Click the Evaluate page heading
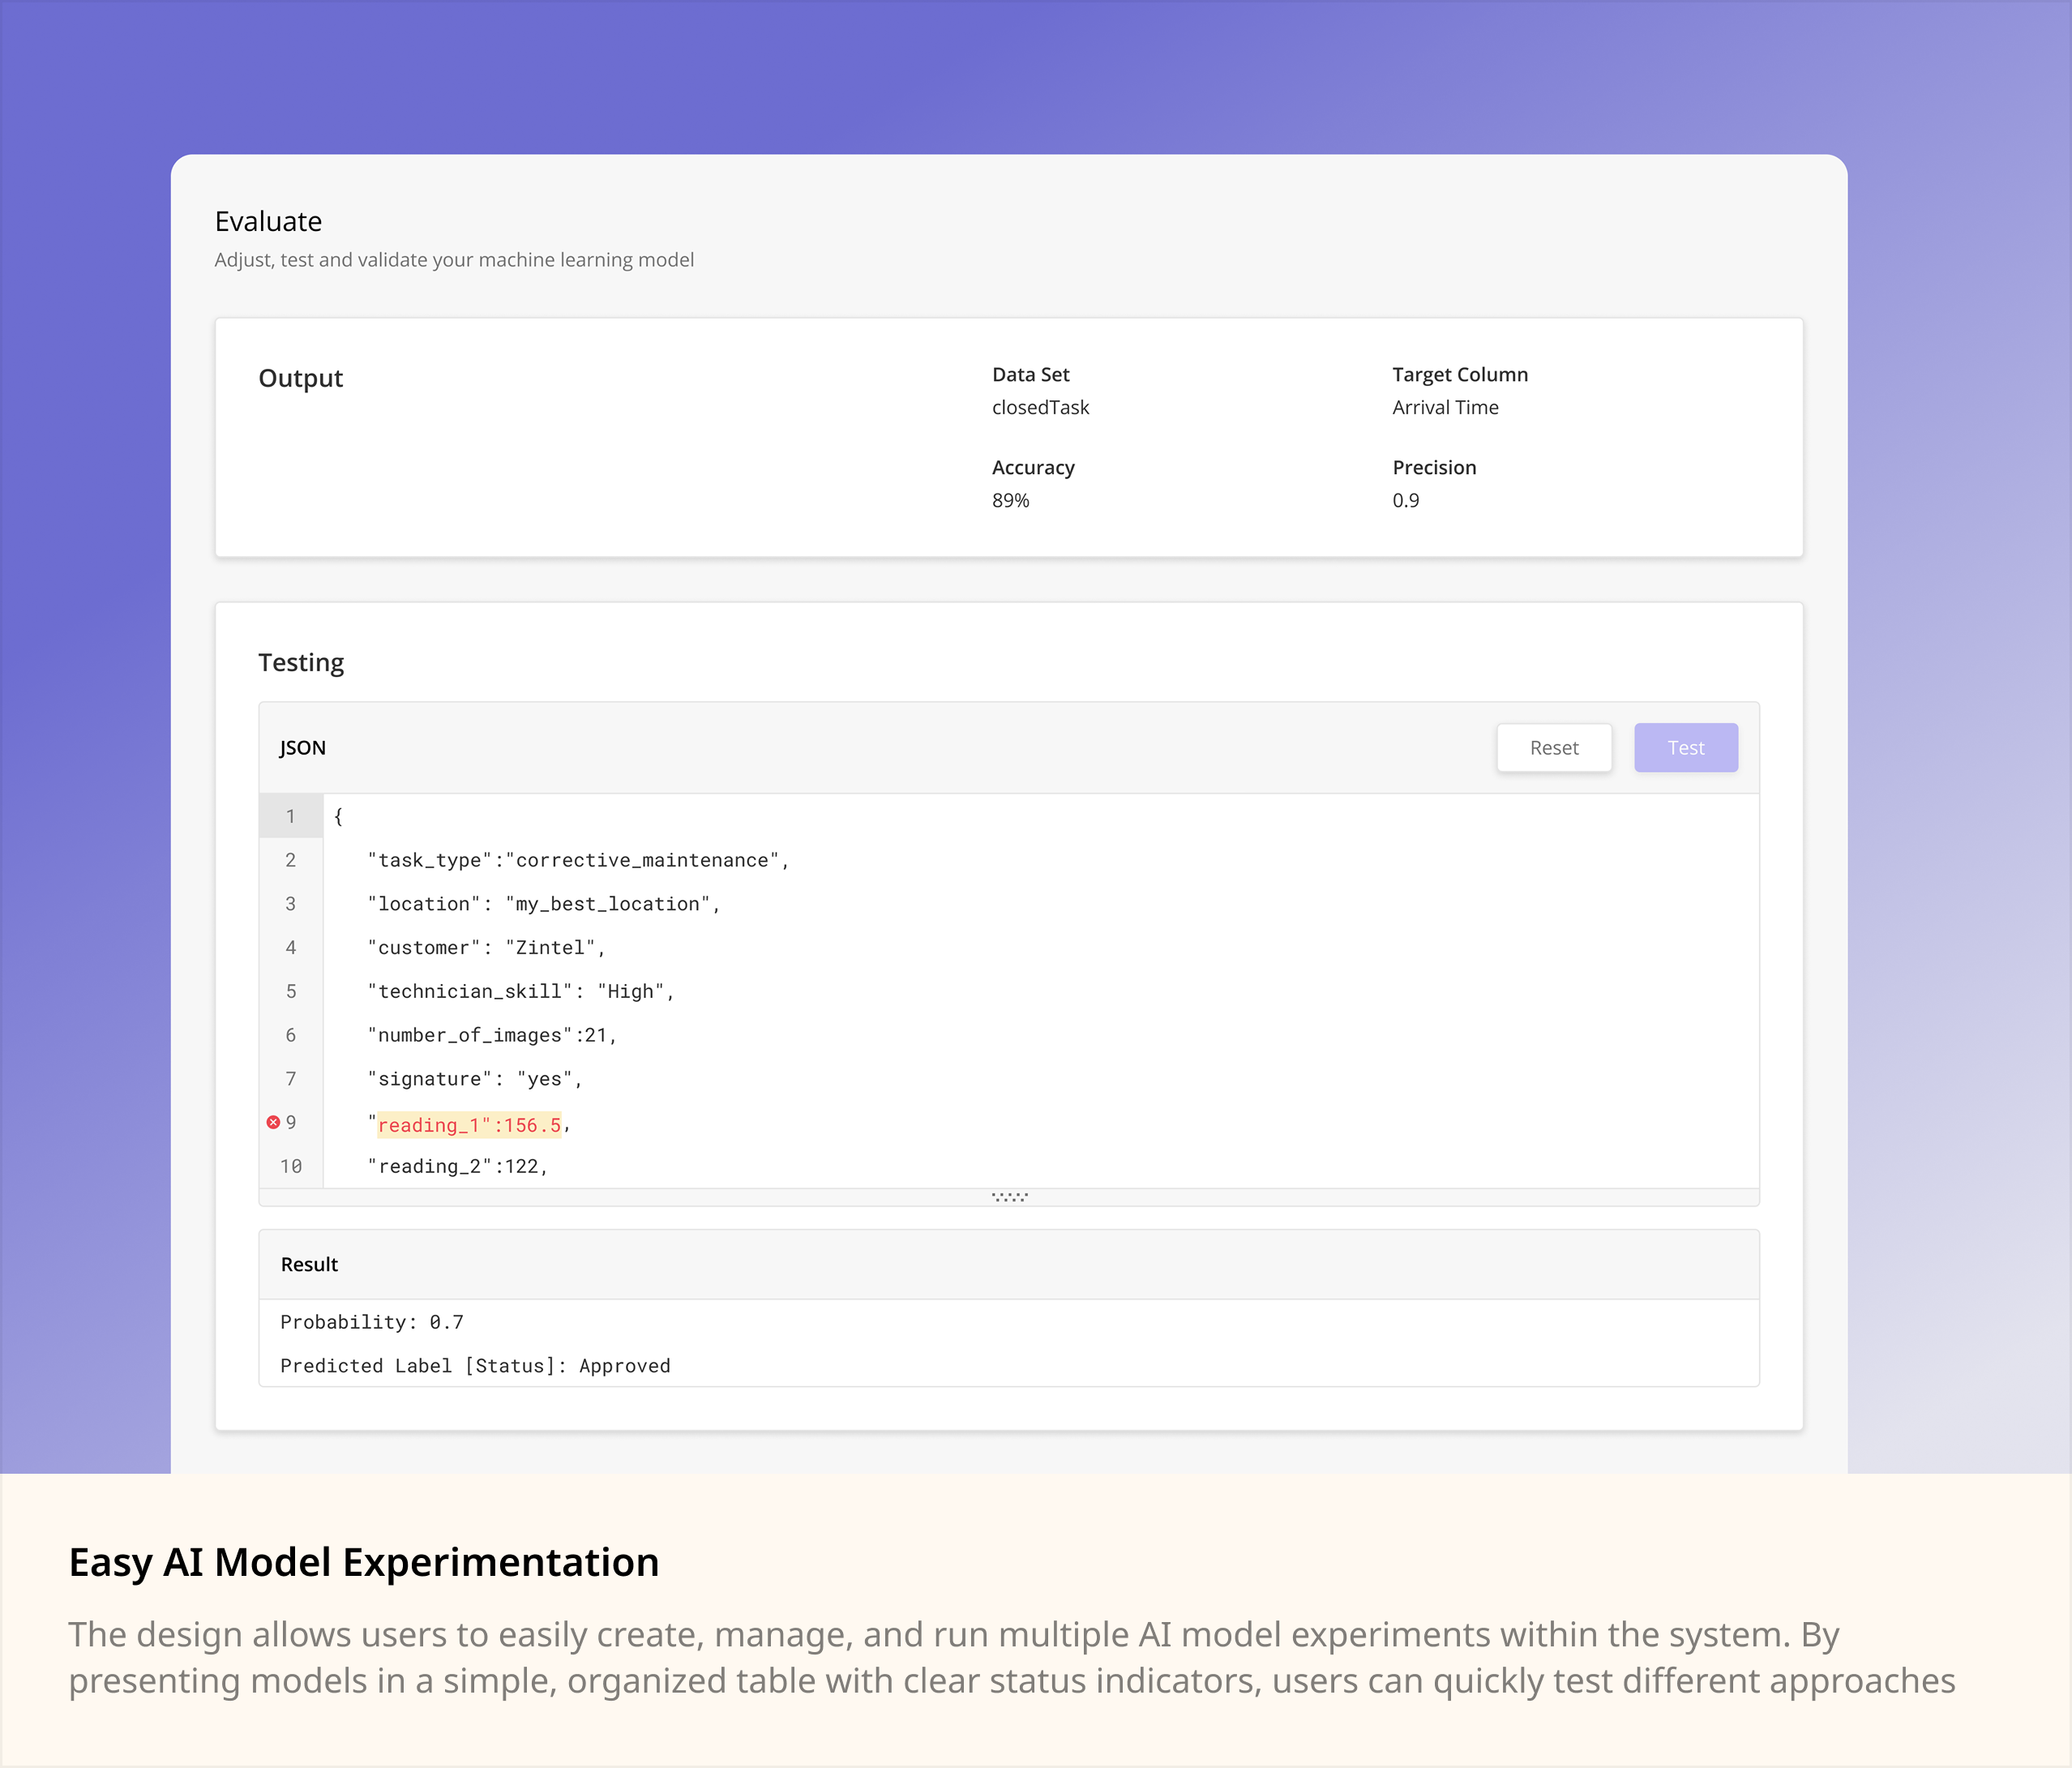The height and width of the screenshot is (1768, 2072). (x=268, y=221)
